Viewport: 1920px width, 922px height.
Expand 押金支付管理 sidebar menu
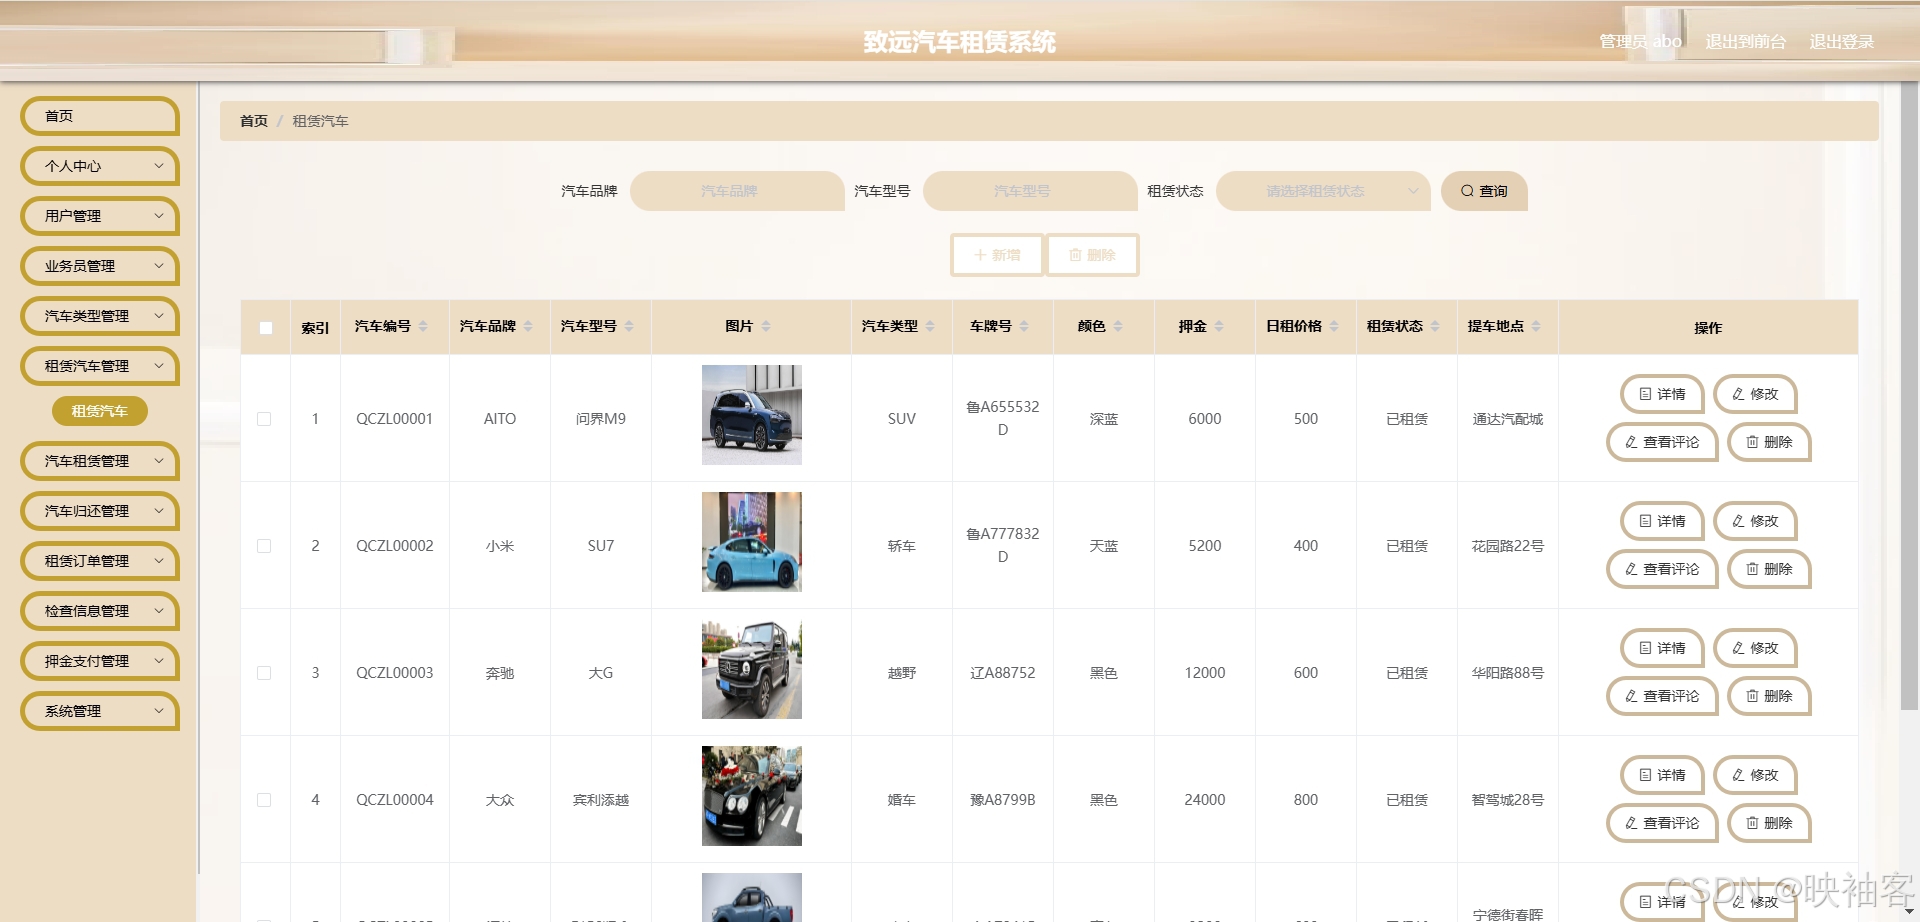(x=100, y=661)
